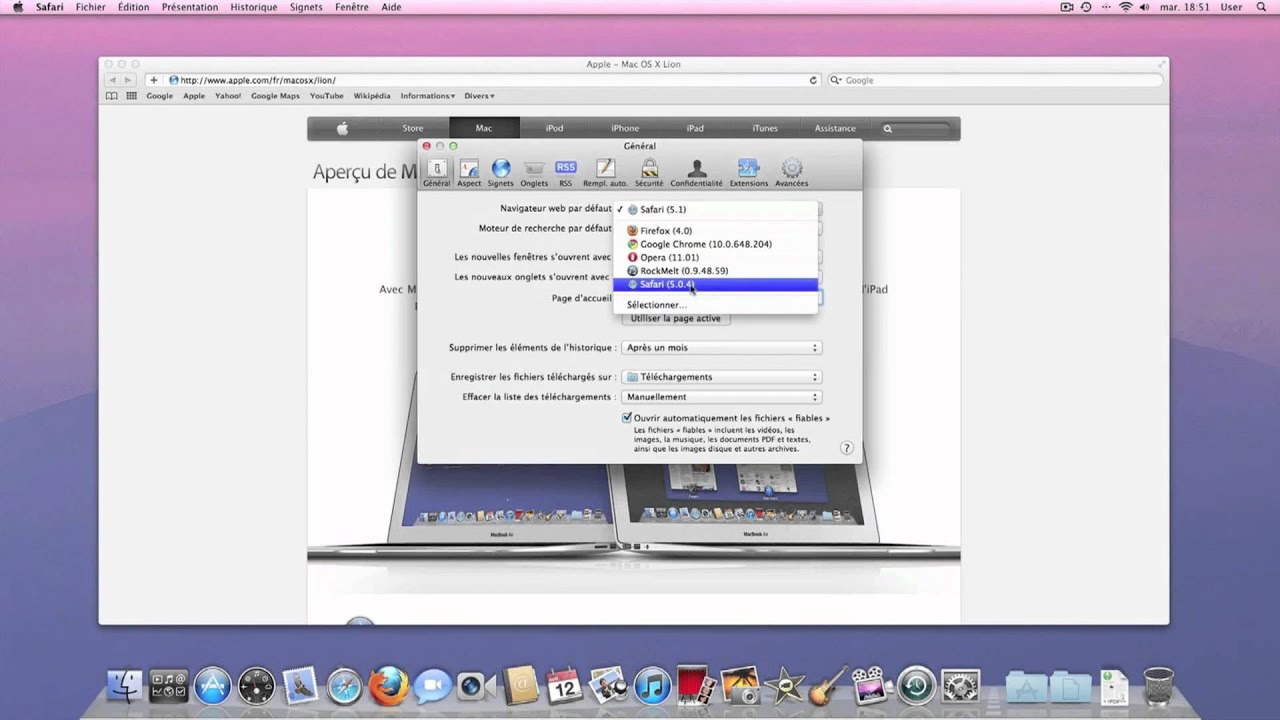Click the Apple logo on the site navbar
Viewport: 1280px width, 720px height.
[x=342, y=128]
